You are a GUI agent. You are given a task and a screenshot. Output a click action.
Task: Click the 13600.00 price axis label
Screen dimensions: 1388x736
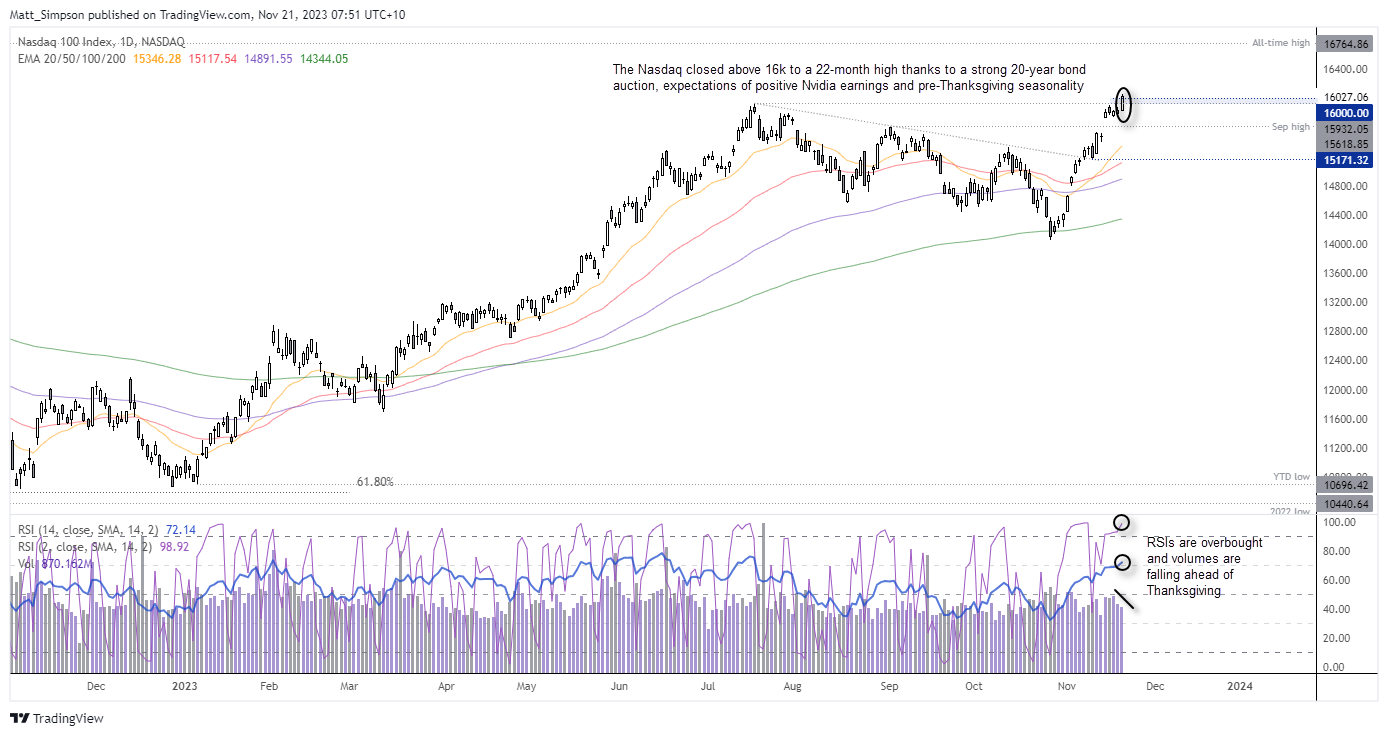(x=1346, y=273)
